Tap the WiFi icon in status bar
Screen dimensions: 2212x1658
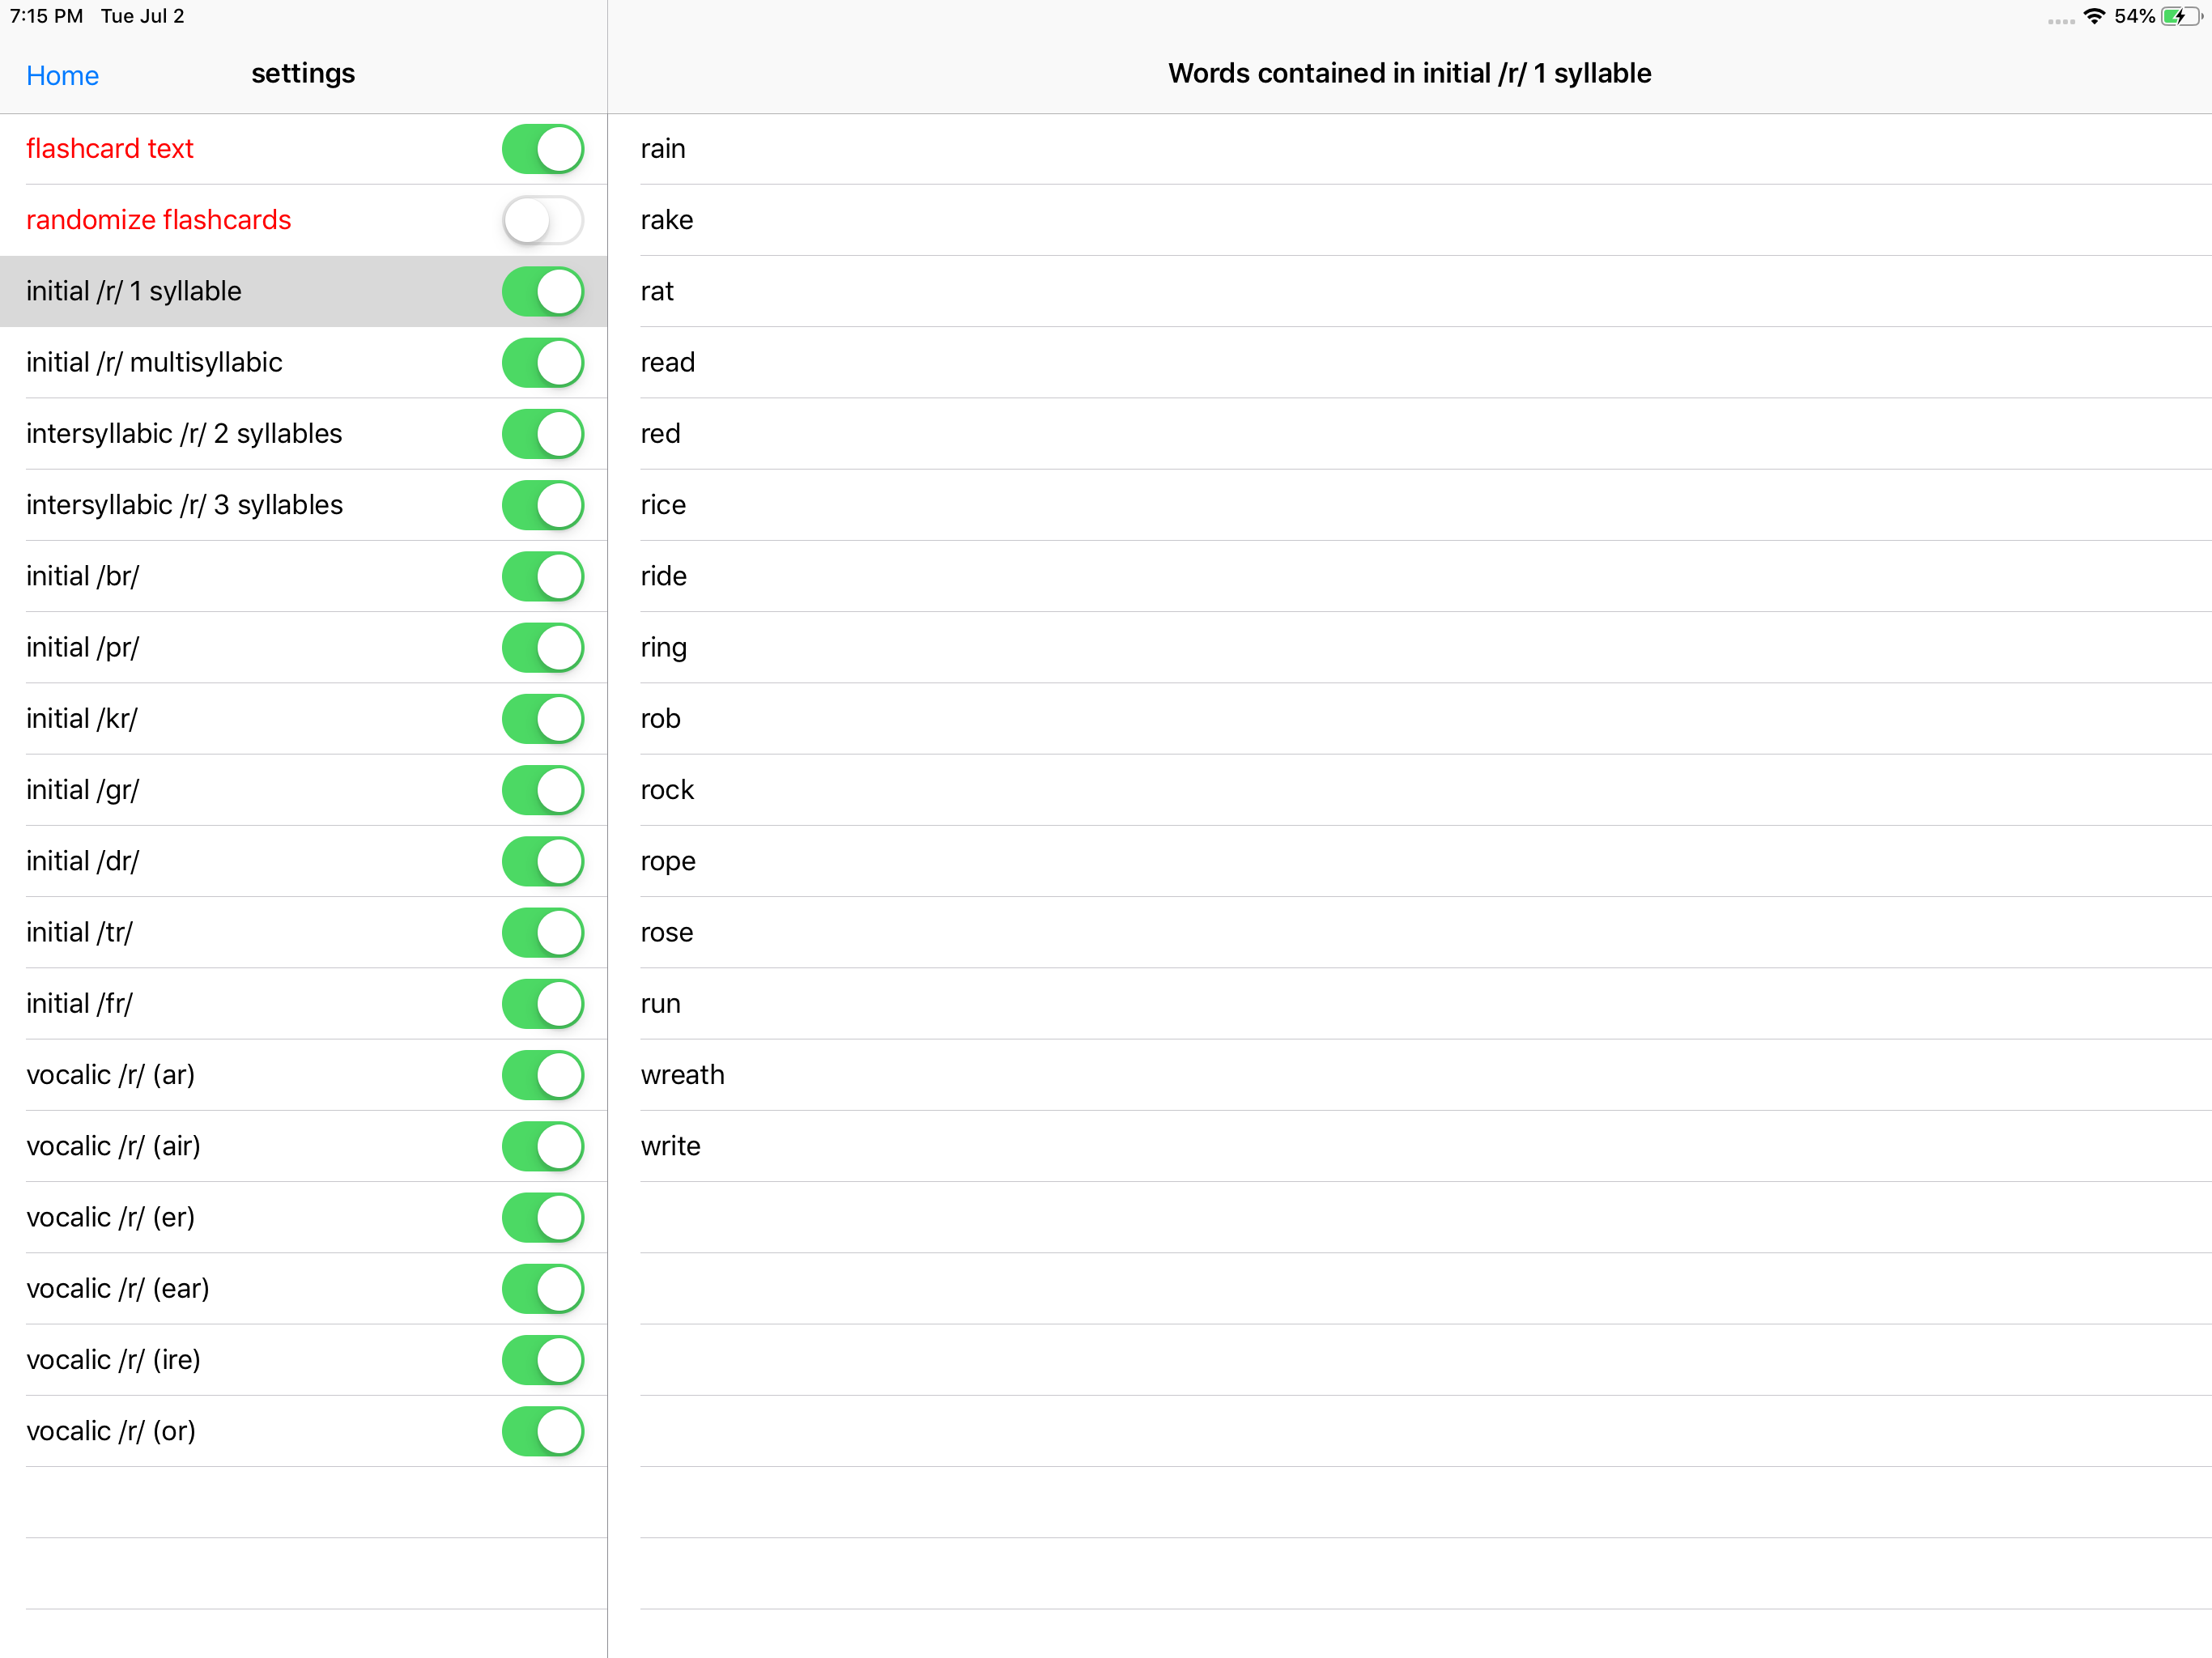(2094, 17)
